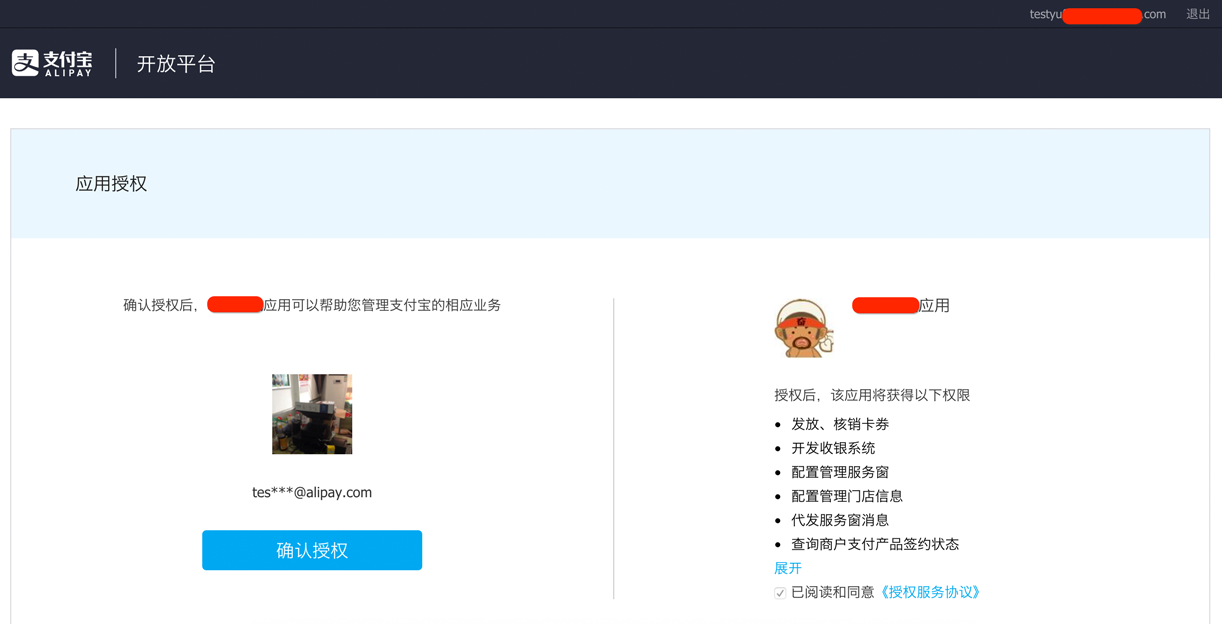Click the 开发收银系统 permission item
The height and width of the screenshot is (624, 1222).
(x=833, y=448)
